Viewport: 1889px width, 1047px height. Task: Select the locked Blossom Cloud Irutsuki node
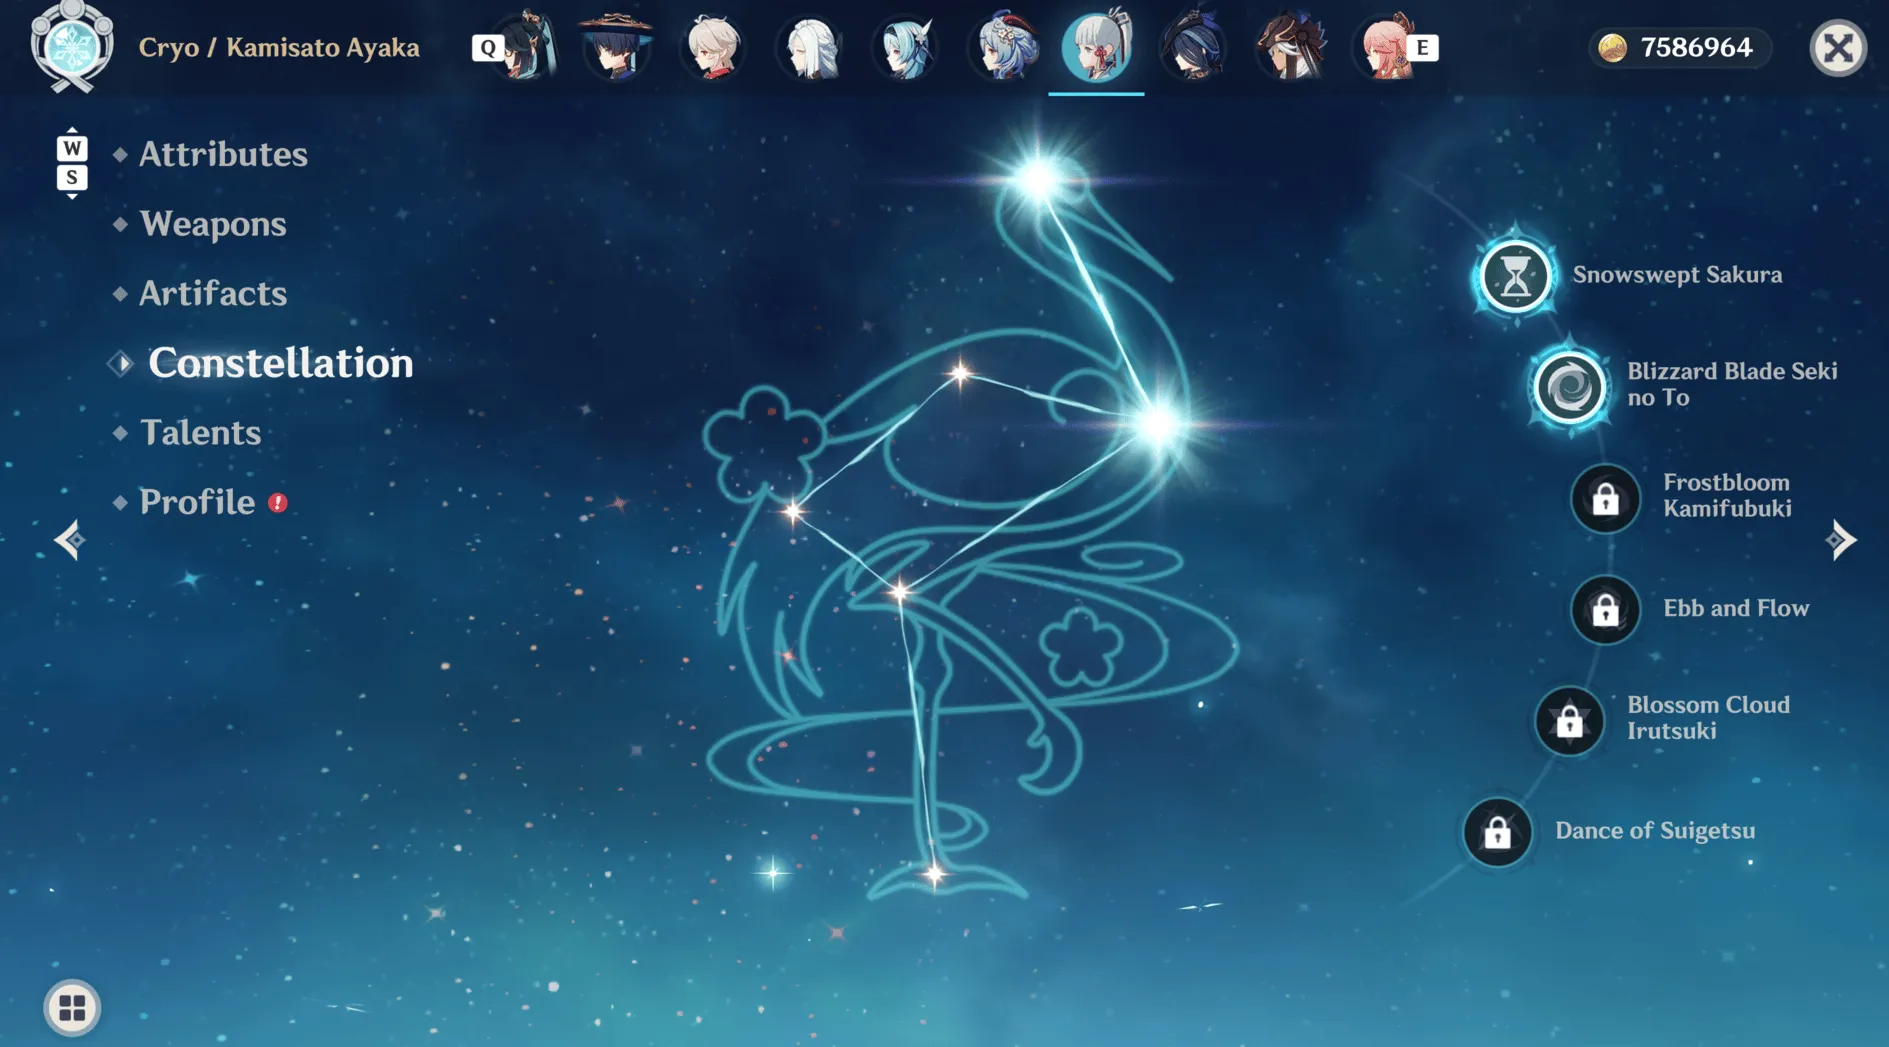coord(1569,720)
